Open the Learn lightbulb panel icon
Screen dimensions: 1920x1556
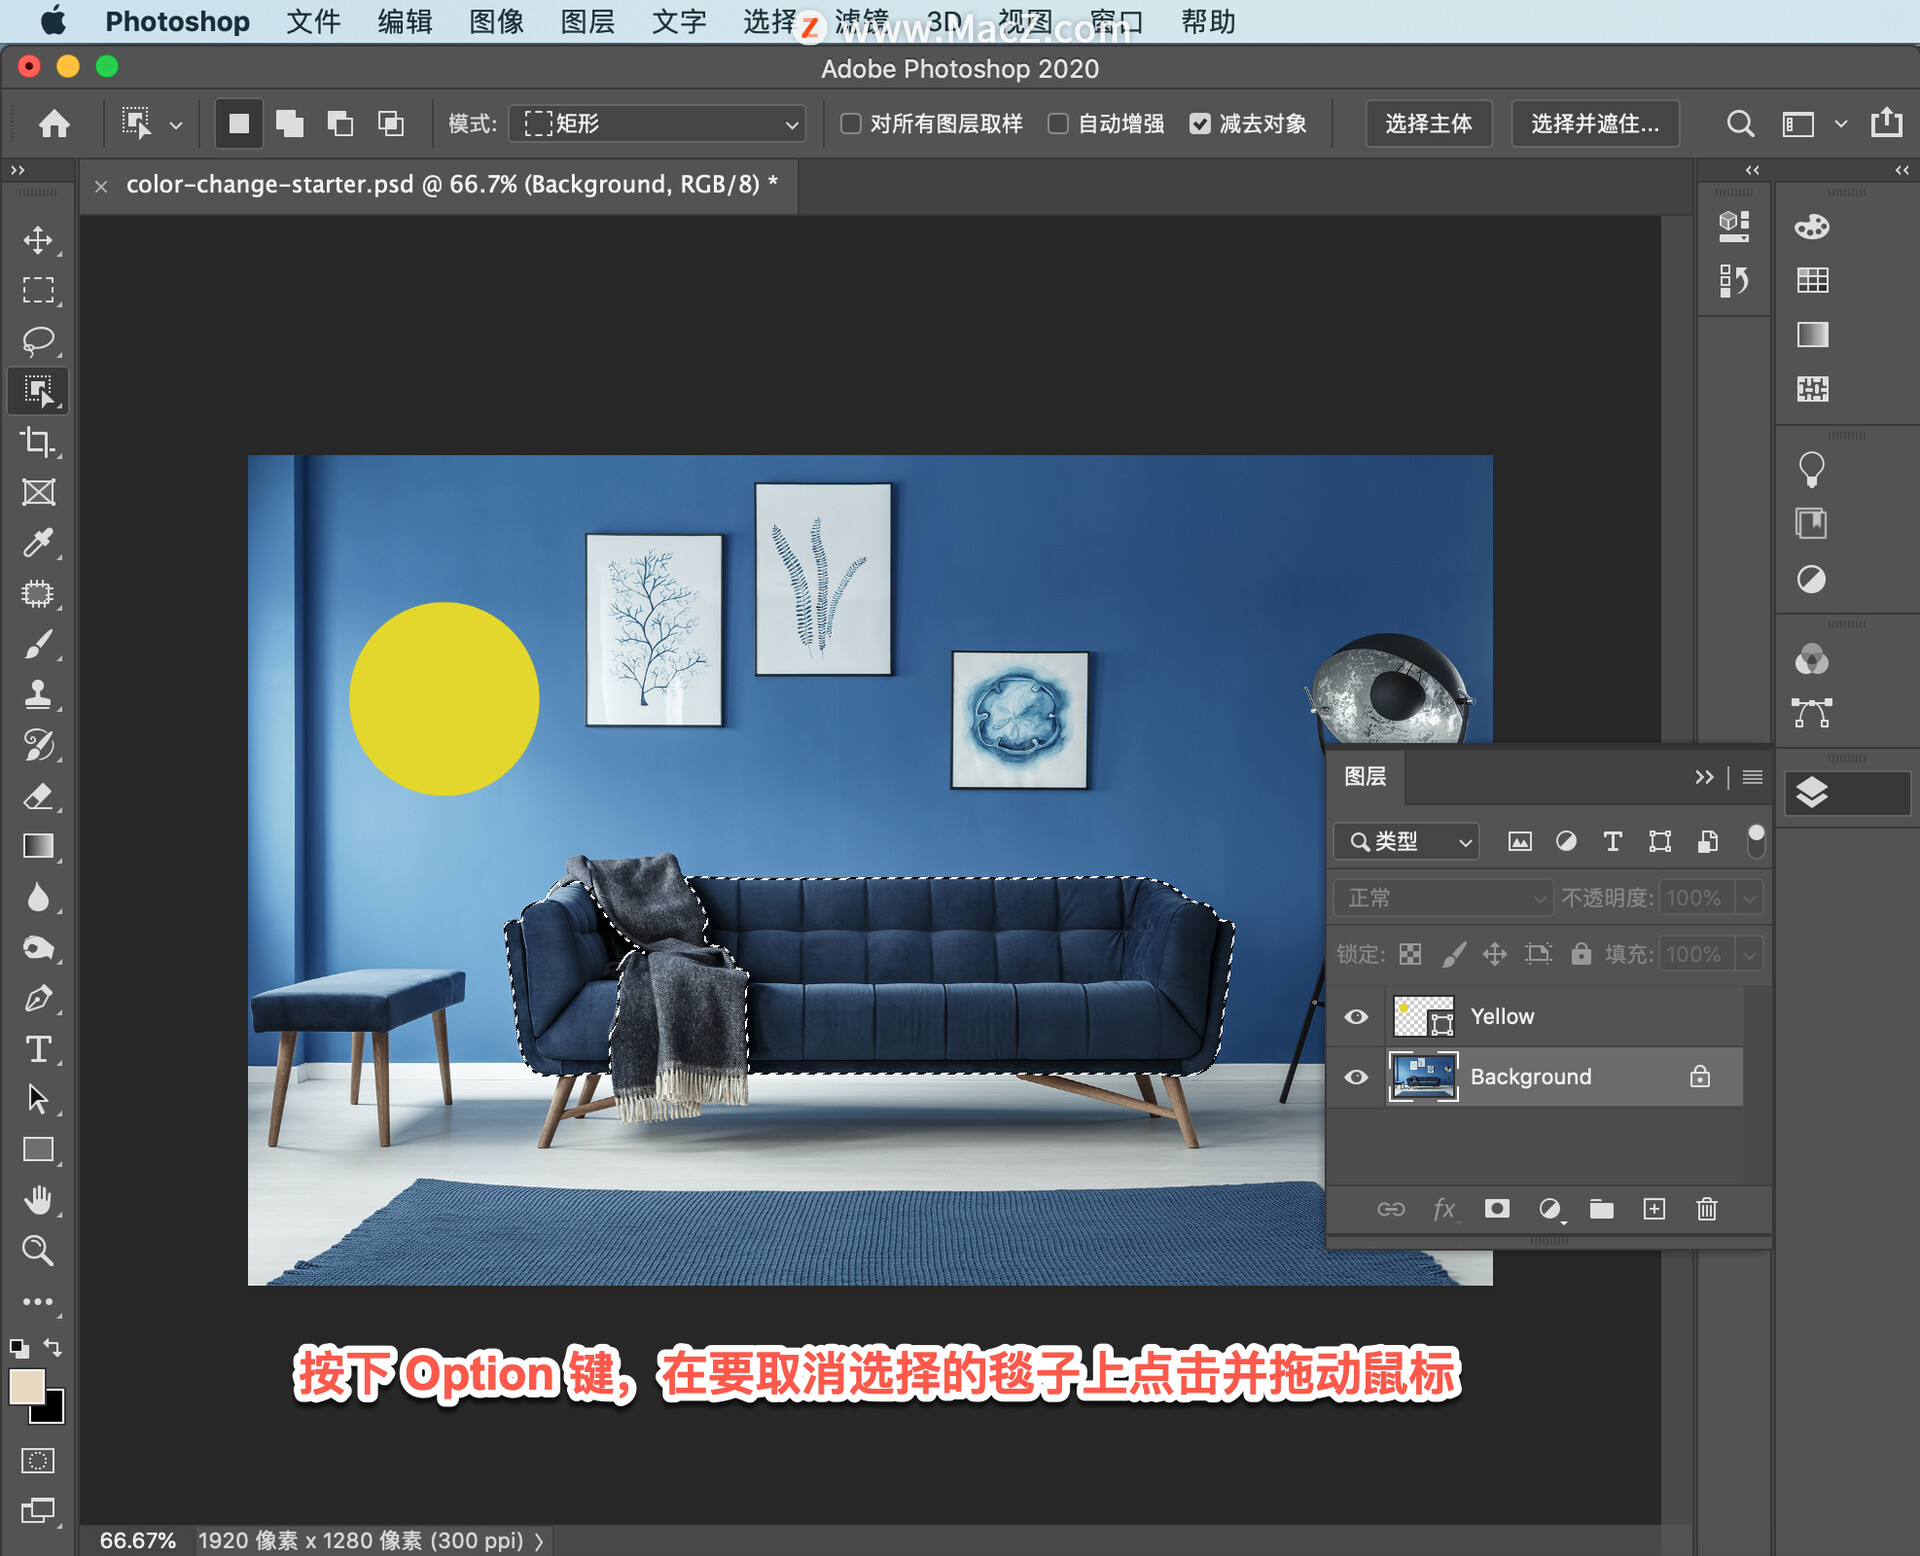1811,469
